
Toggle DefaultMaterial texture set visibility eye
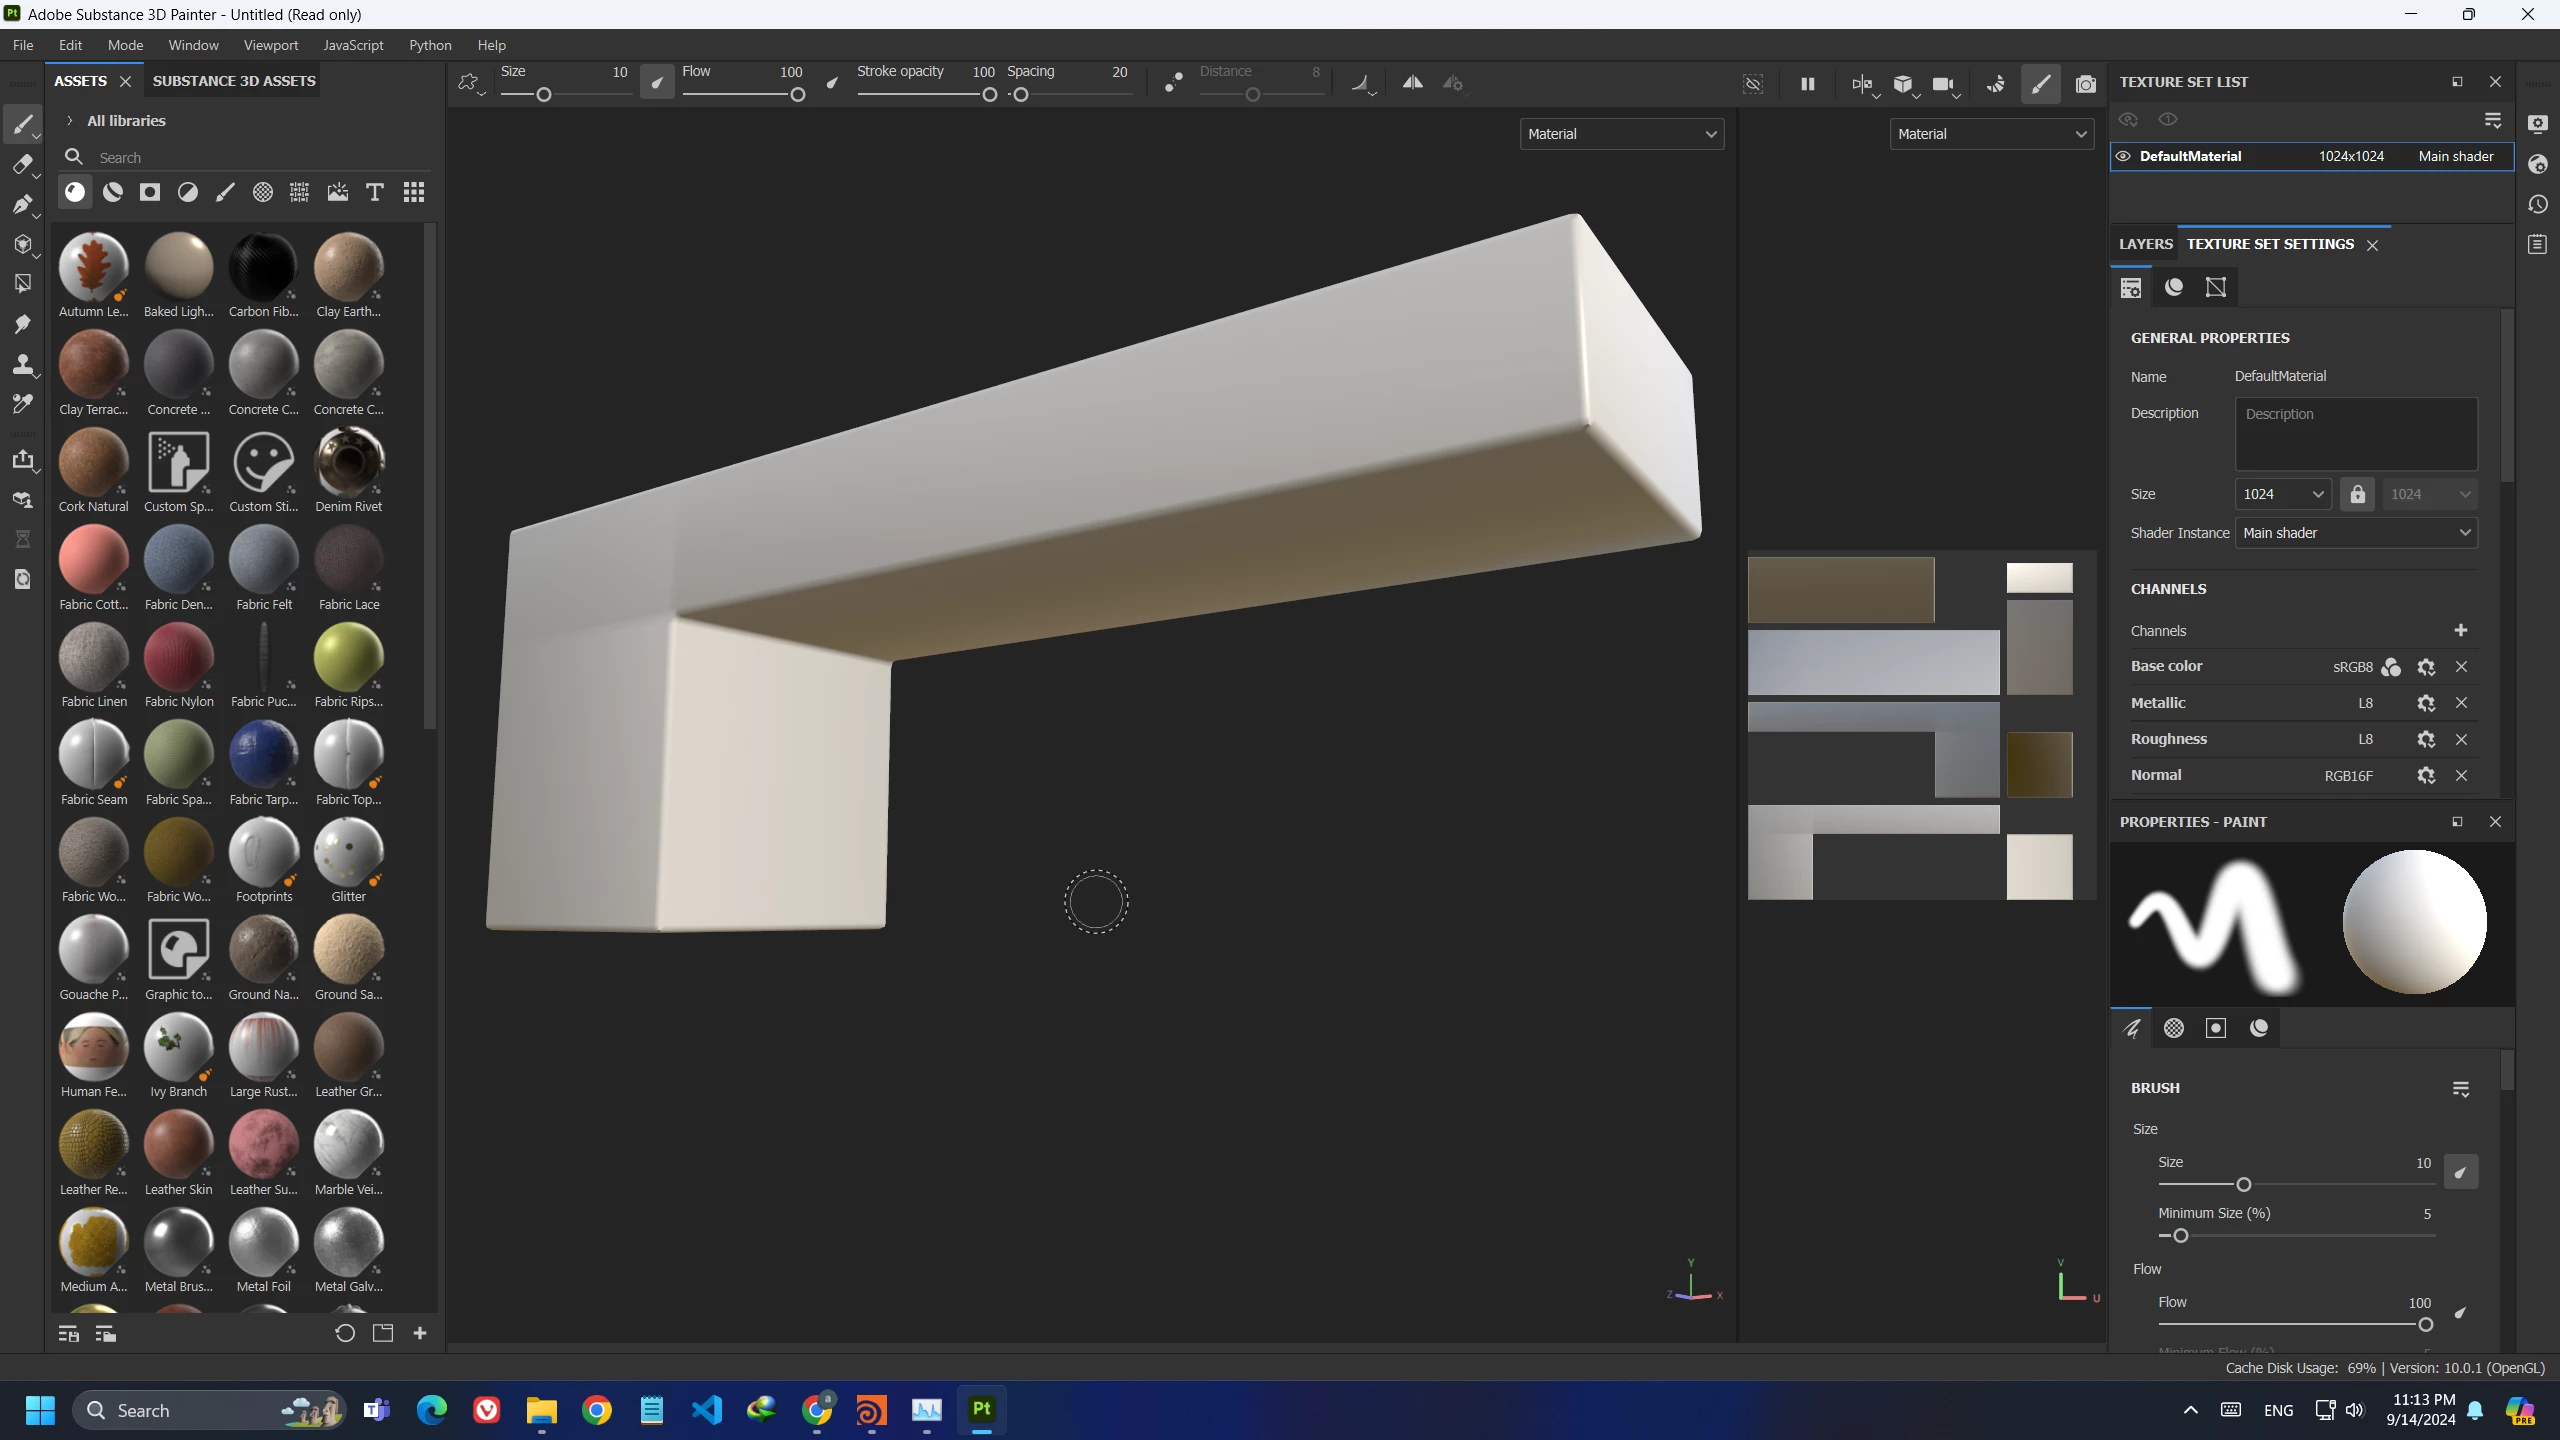[2123, 156]
